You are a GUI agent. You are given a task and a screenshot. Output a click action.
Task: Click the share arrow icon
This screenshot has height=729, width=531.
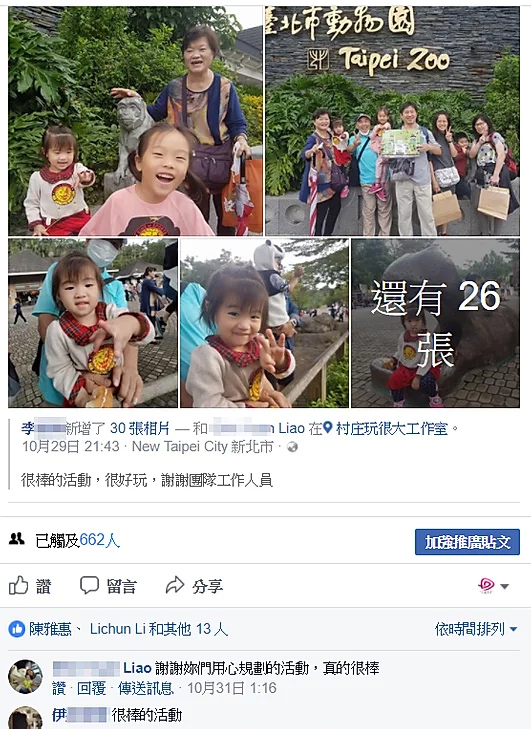(175, 585)
